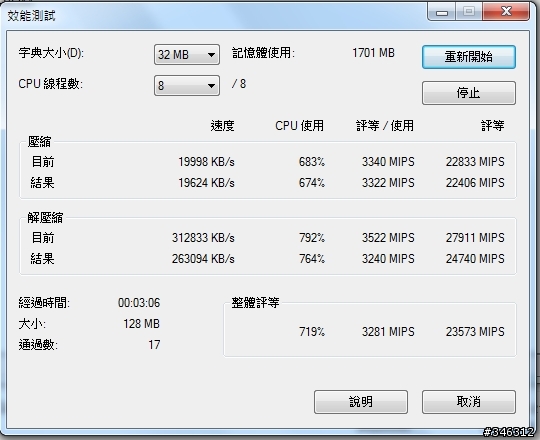Viewport: 540px width, 440px height.
Task: Click the overall 3281 MIPS value
Action: click(388, 332)
